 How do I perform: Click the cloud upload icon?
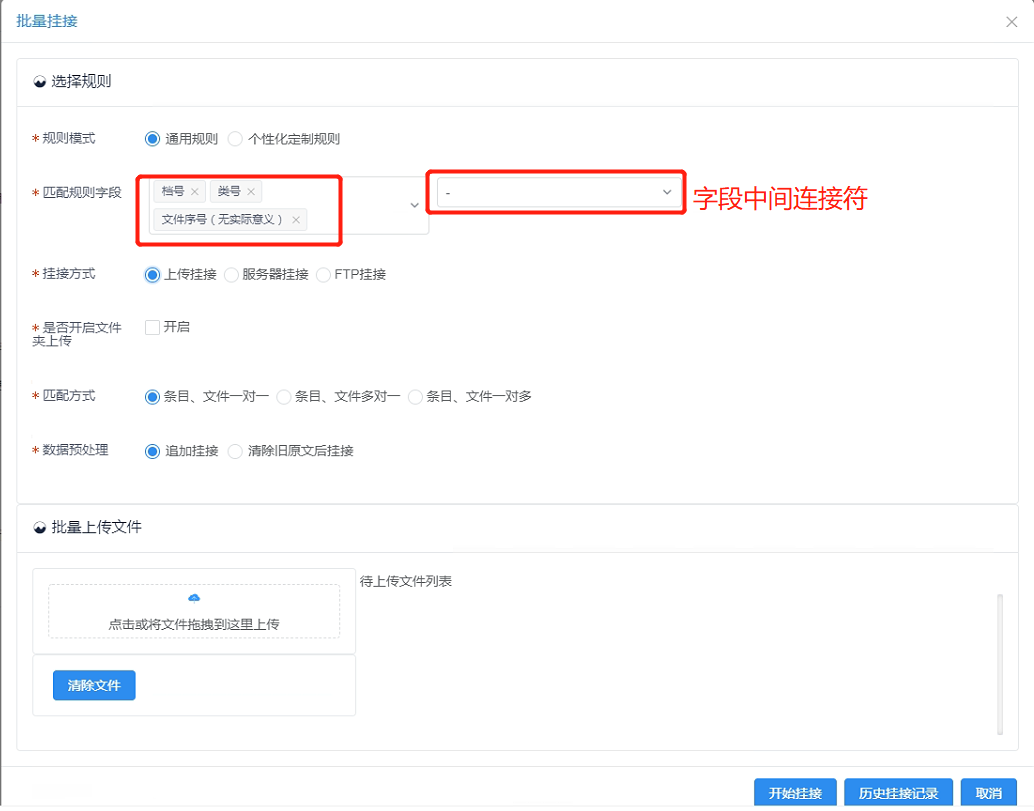[194, 598]
